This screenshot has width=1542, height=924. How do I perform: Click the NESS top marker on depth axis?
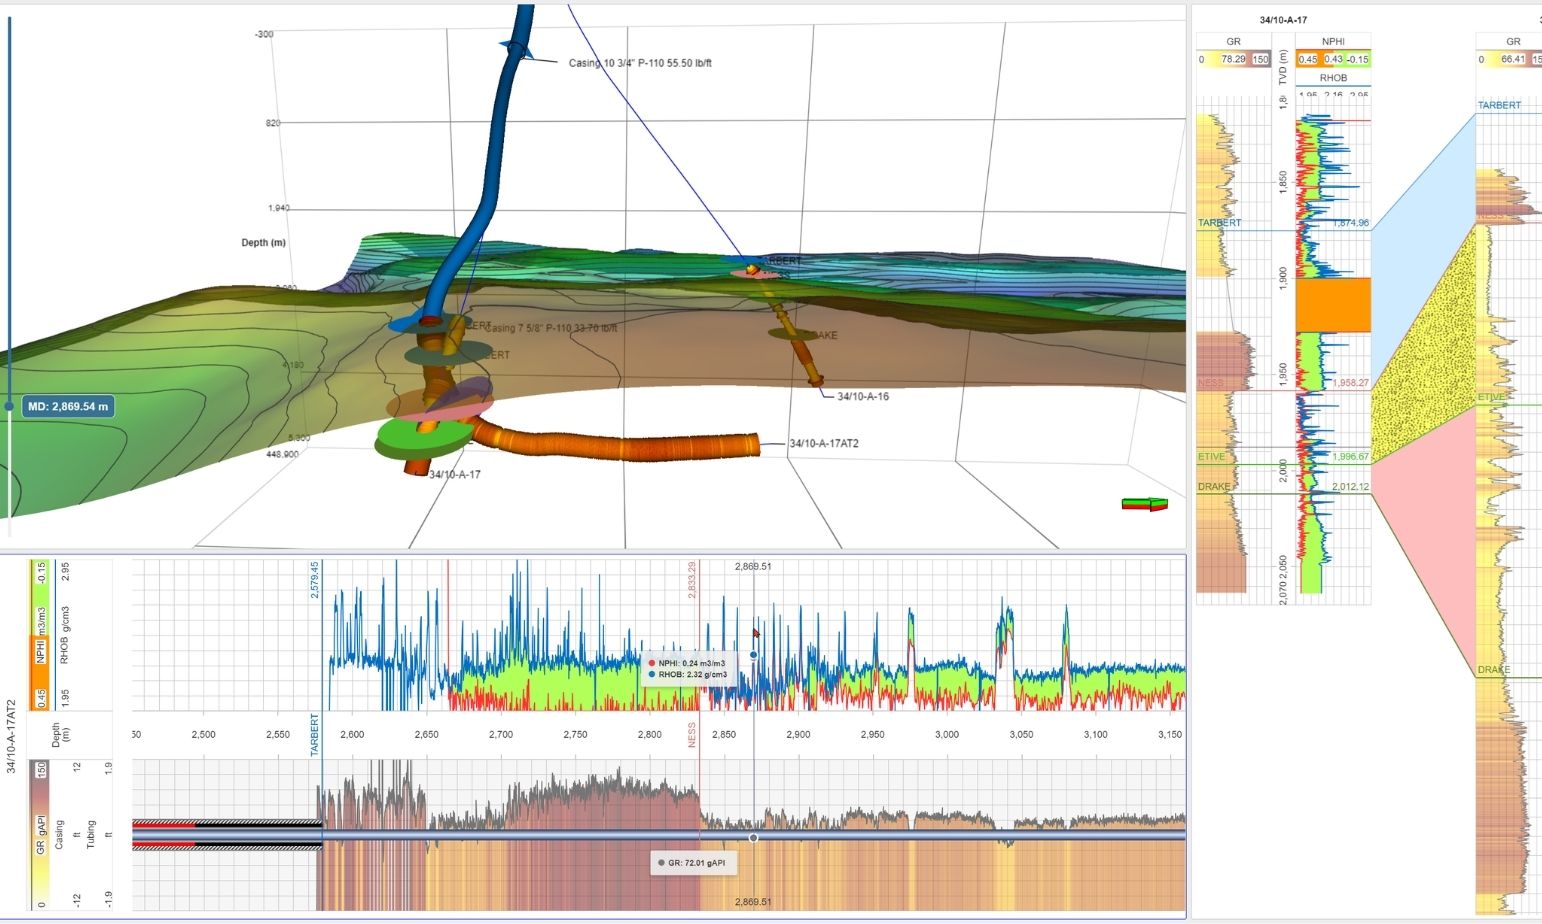(691, 735)
